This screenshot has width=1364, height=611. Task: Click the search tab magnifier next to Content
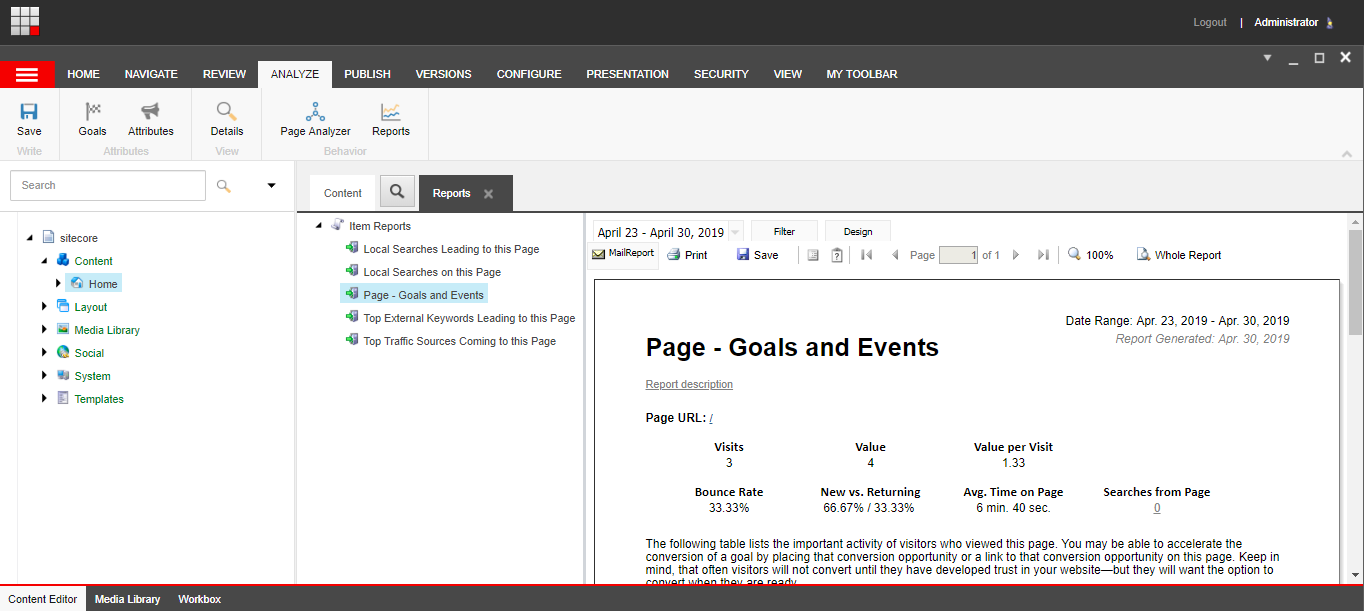(x=397, y=193)
